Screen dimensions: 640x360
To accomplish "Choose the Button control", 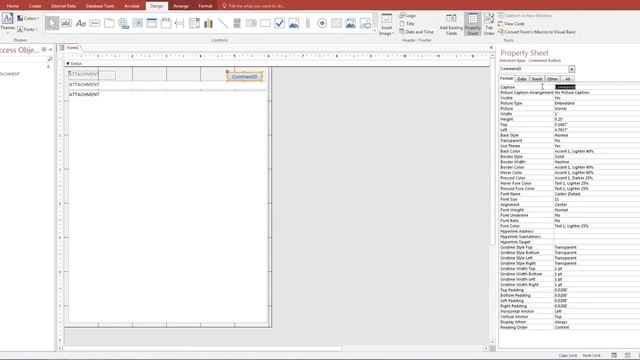I will point(95,23).
